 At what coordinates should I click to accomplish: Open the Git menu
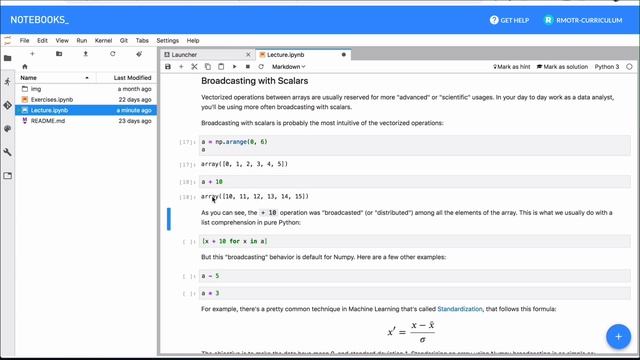point(124,40)
